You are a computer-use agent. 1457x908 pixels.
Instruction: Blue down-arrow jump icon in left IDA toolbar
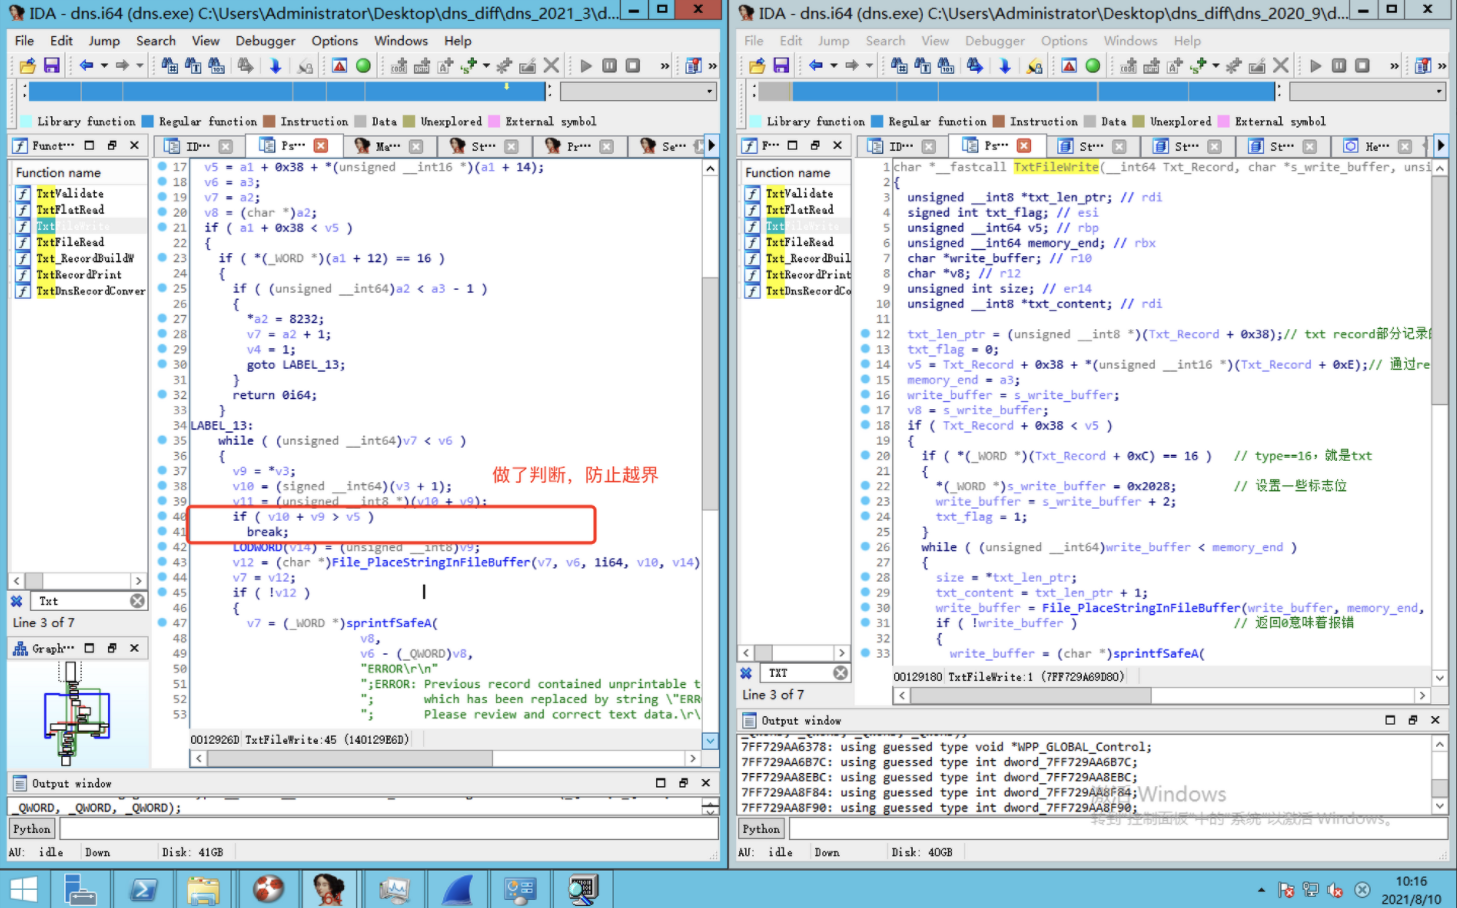point(275,66)
